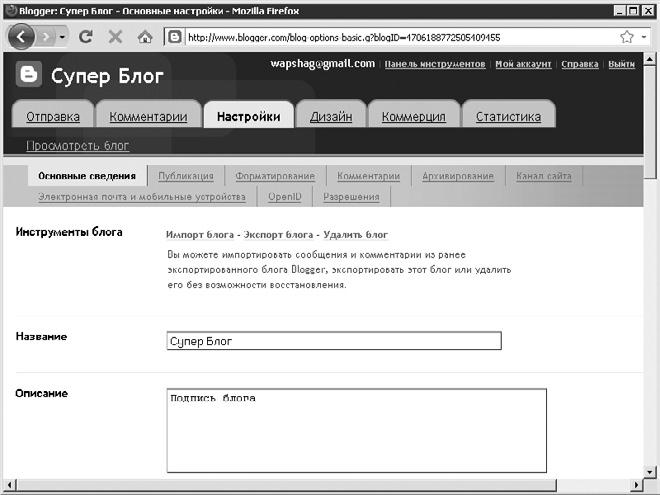Open the Разрешения settings sub-tab

tap(351, 197)
